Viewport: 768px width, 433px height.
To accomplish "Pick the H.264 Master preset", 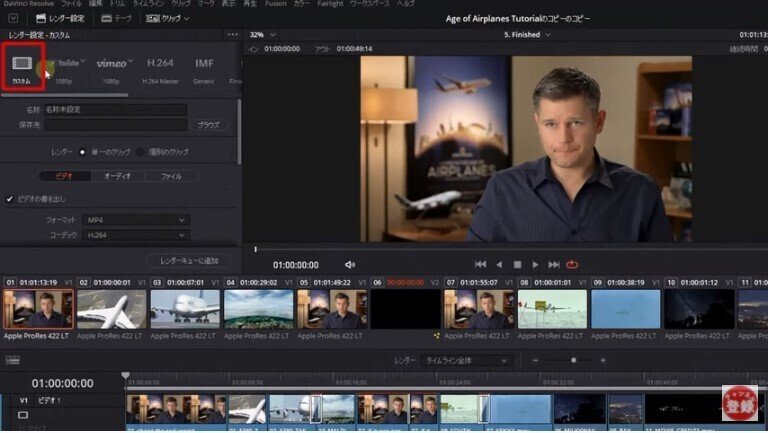I will (160, 66).
